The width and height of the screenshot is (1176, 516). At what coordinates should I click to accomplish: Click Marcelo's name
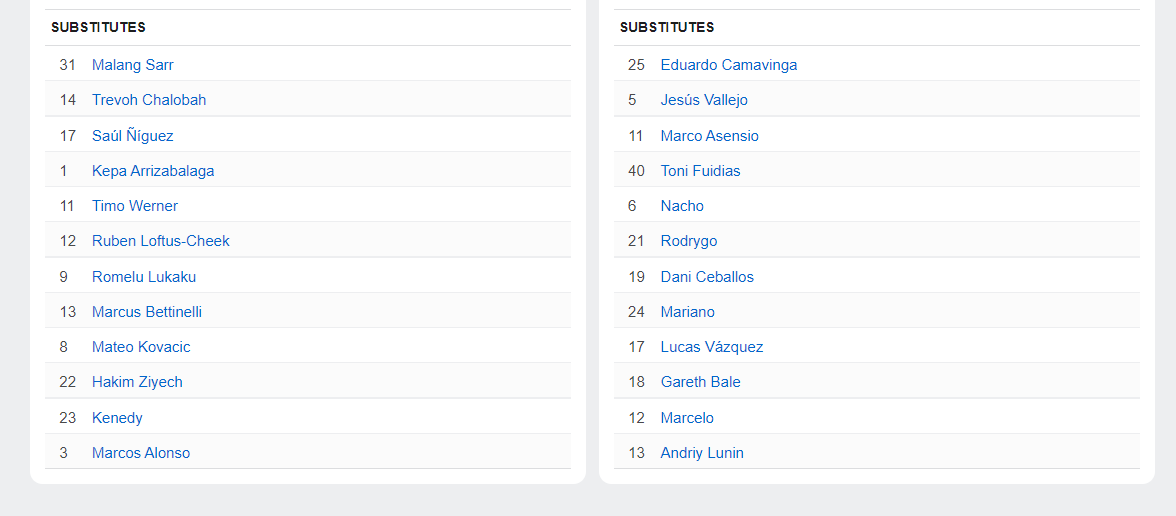coord(687,418)
